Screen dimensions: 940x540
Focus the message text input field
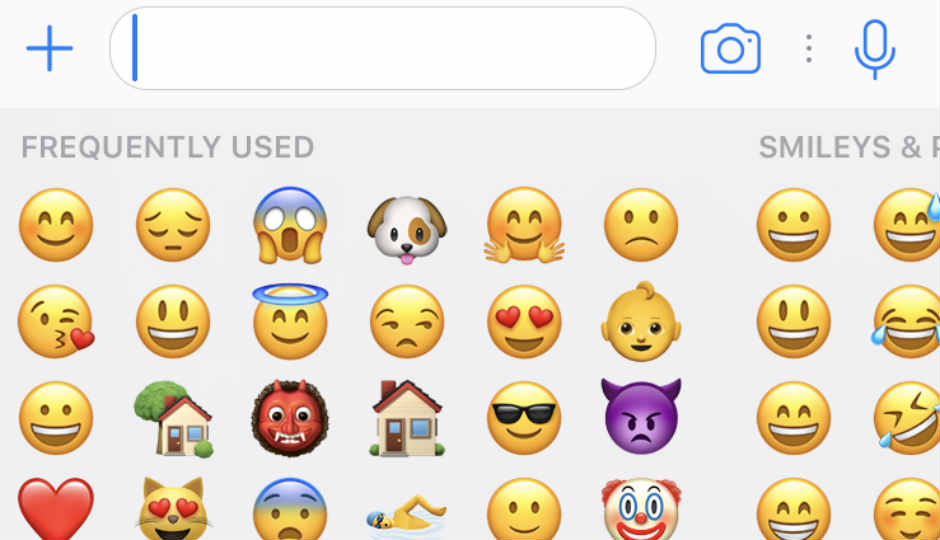point(383,49)
